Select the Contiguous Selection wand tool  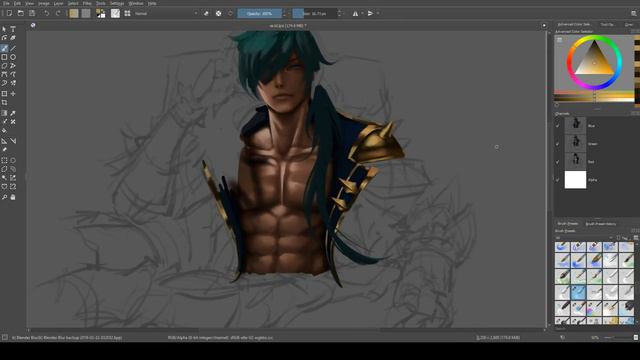[x=4, y=178]
